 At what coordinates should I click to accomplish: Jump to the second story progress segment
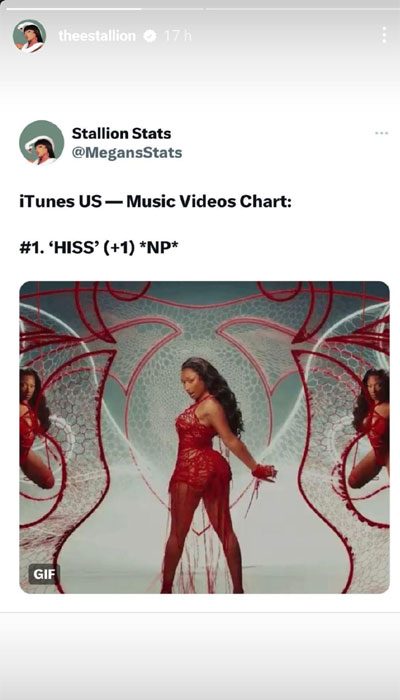[301, 8]
